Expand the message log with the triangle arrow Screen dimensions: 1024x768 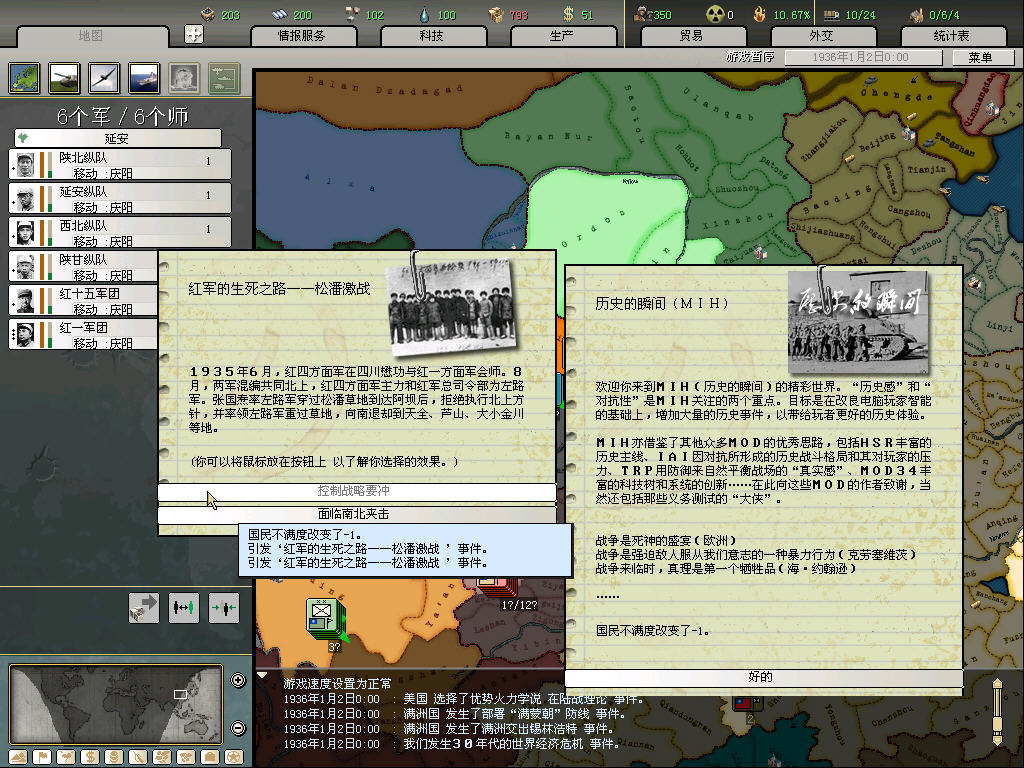click(263, 676)
